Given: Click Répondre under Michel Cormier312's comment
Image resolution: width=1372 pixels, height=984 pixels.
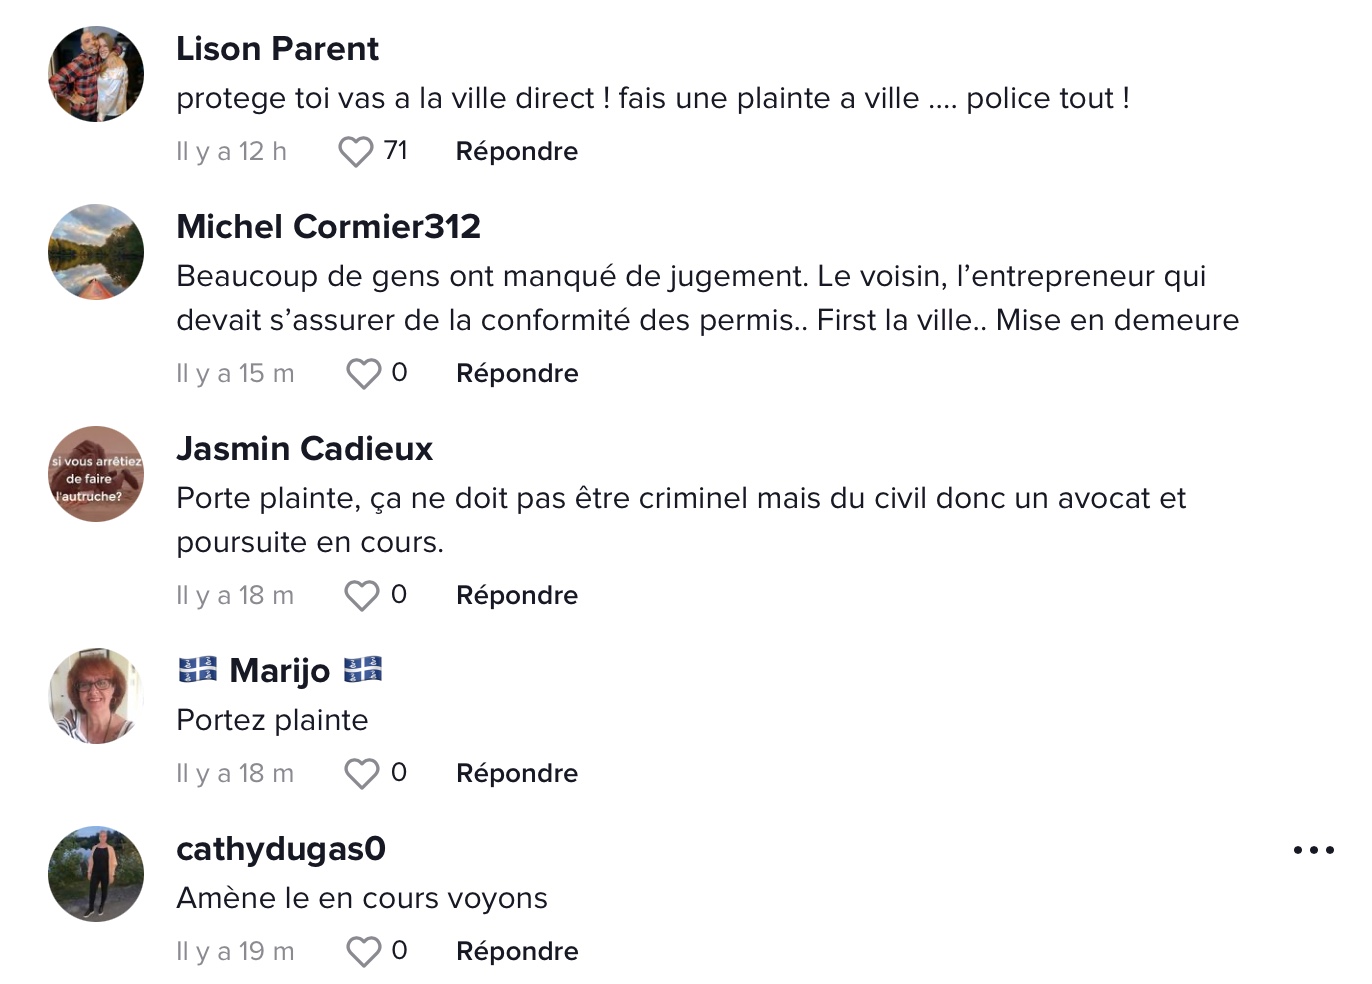Looking at the screenshot, I should [517, 374].
